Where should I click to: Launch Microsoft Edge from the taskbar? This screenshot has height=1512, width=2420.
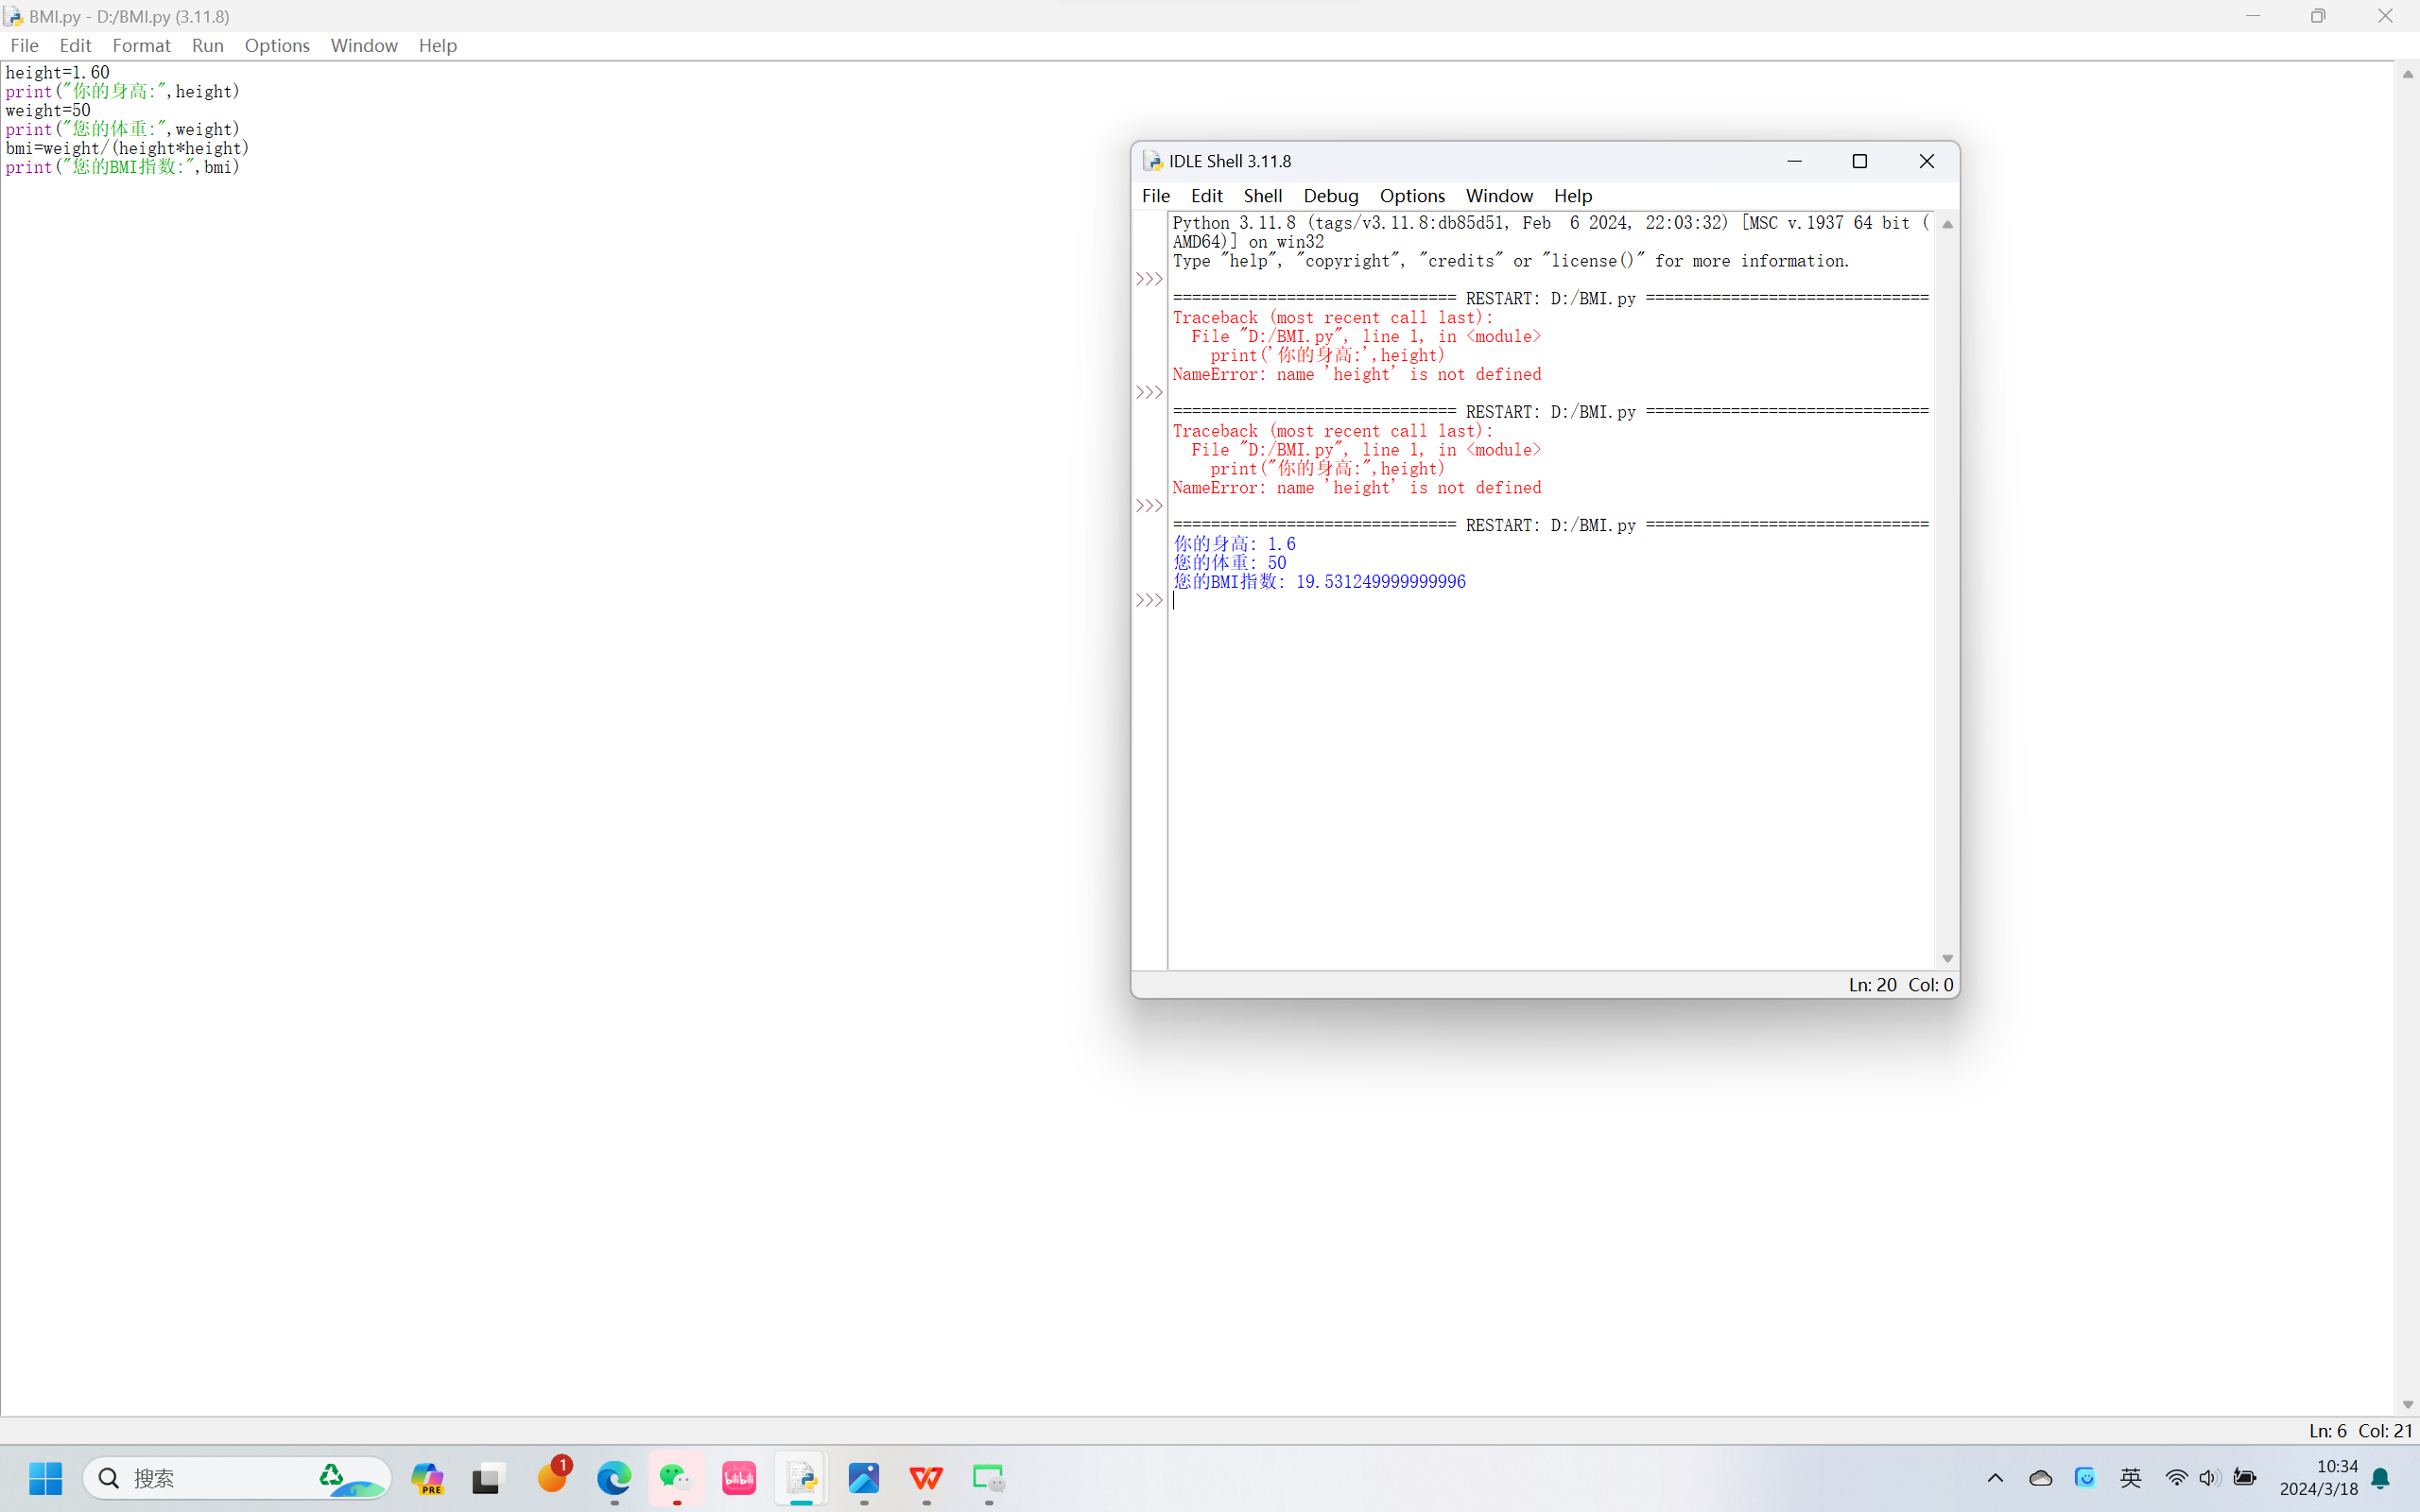tap(614, 1477)
